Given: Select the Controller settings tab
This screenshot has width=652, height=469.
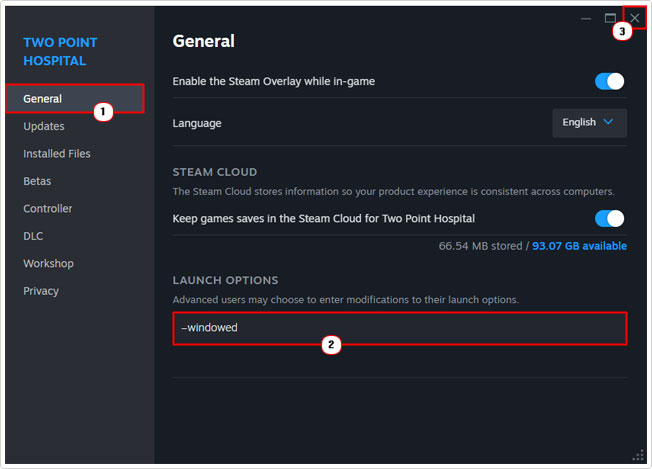Looking at the screenshot, I should coord(47,209).
